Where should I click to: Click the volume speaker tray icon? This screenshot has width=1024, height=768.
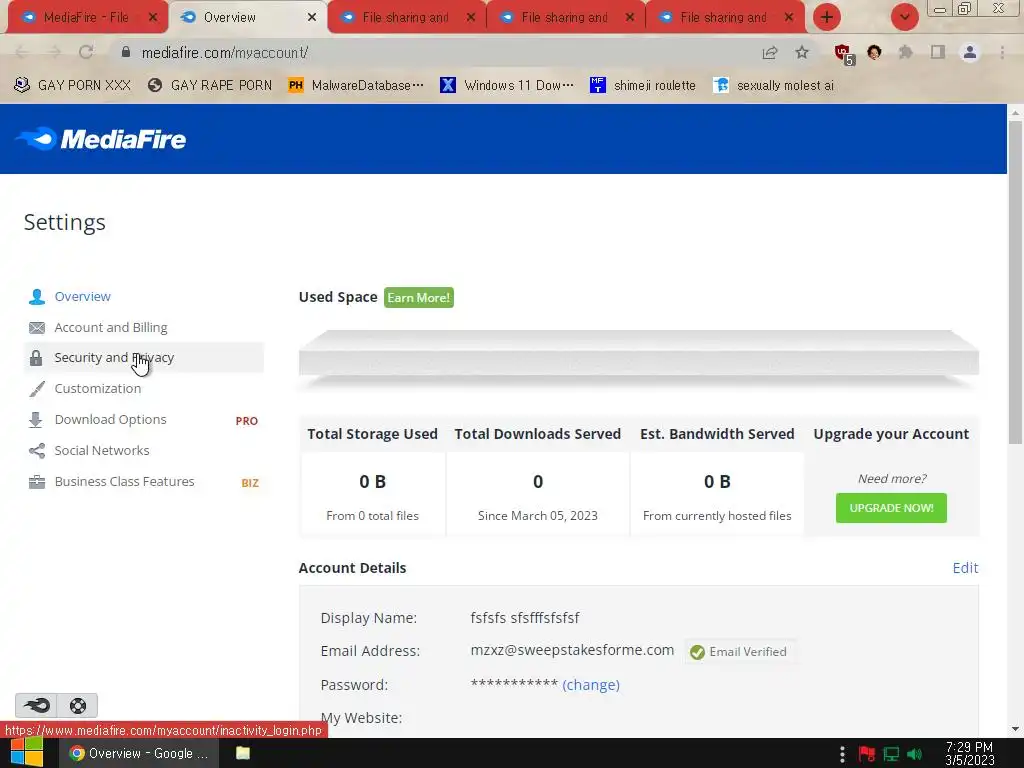click(915, 754)
